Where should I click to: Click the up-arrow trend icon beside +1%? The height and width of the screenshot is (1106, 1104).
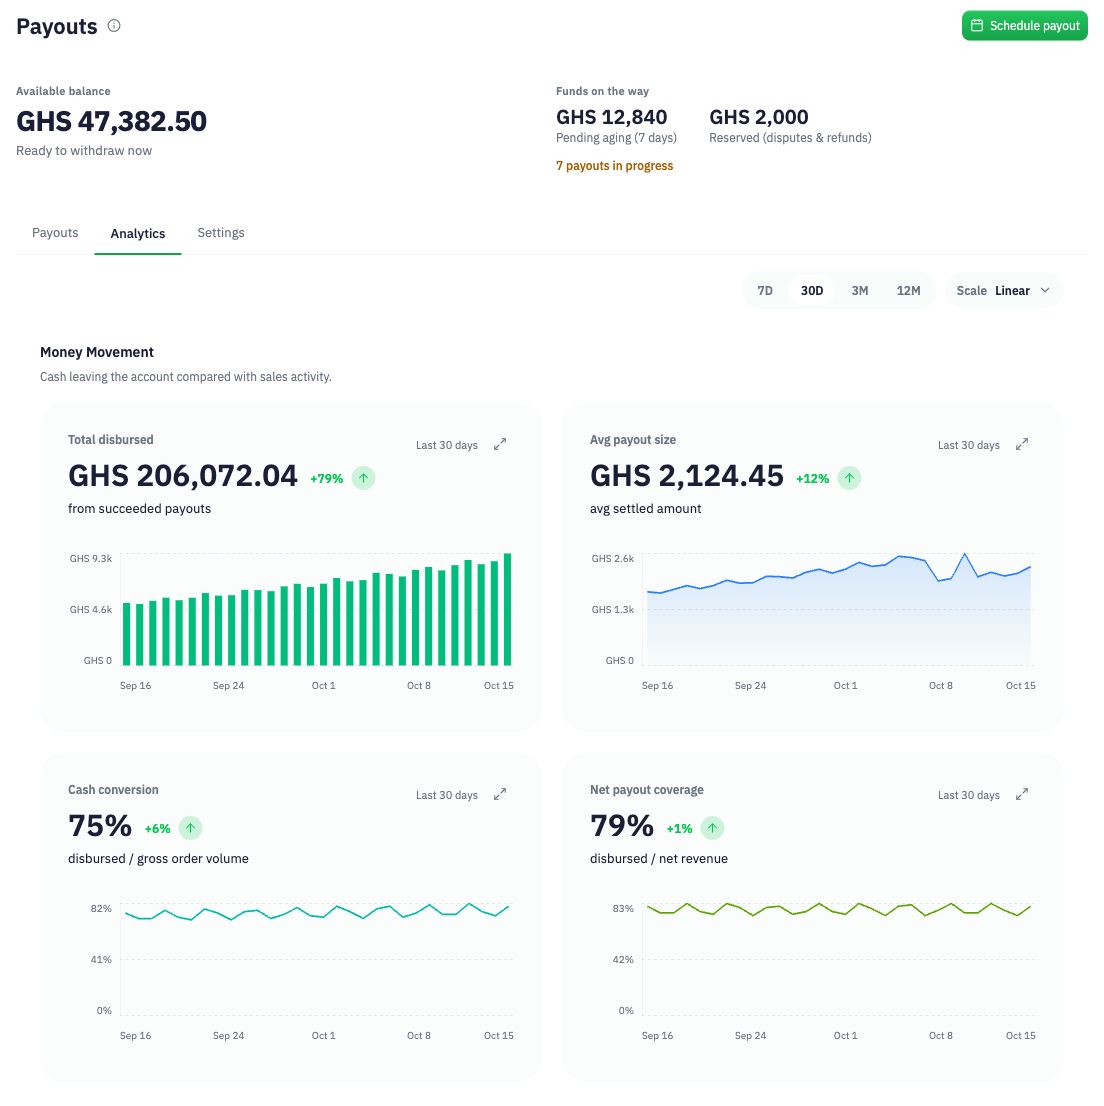point(712,828)
